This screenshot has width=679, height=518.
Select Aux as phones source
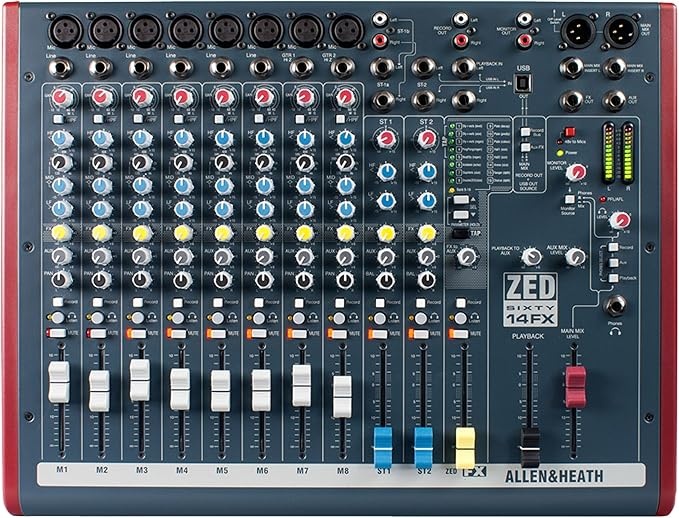coord(613,262)
